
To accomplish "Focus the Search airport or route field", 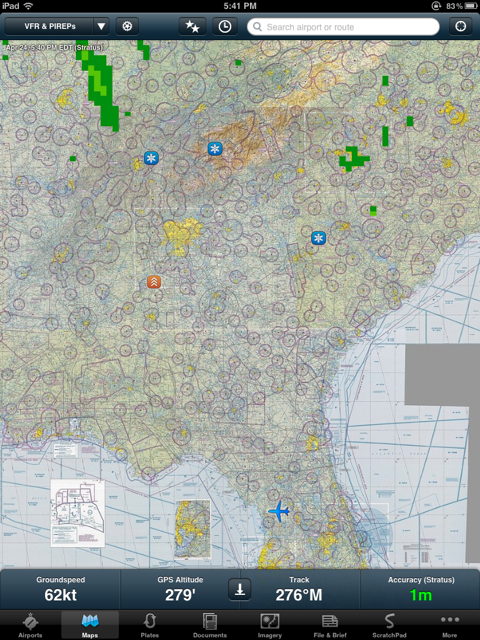I will click(343, 27).
